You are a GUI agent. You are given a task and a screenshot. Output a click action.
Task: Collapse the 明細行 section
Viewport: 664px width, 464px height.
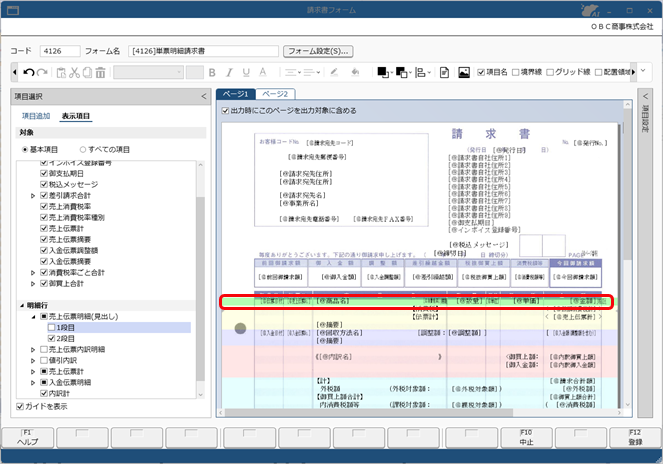point(22,305)
